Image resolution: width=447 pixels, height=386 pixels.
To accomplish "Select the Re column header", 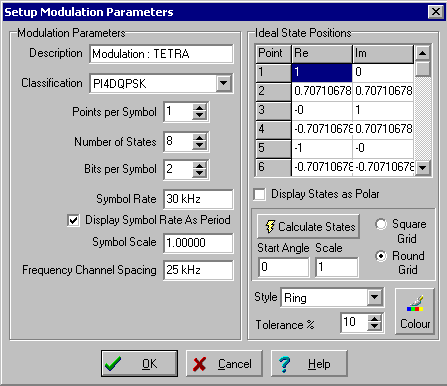I will click(x=322, y=54).
